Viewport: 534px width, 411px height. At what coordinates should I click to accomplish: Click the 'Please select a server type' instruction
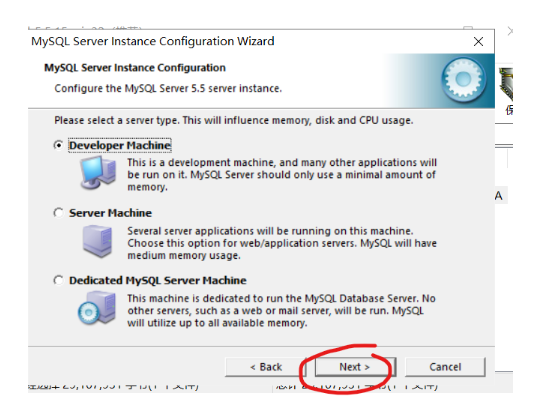point(234,120)
